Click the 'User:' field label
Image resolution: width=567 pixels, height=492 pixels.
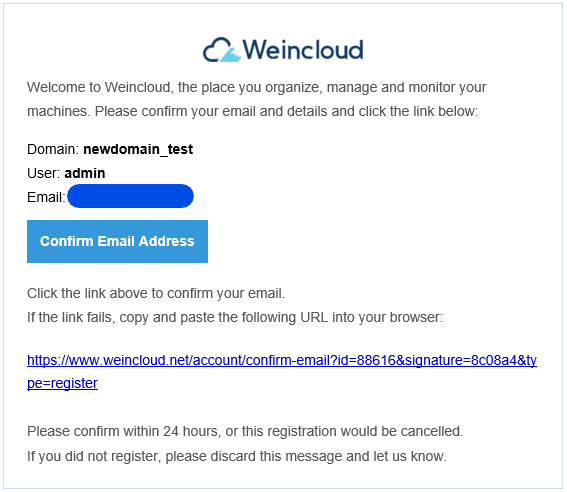pos(44,173)
